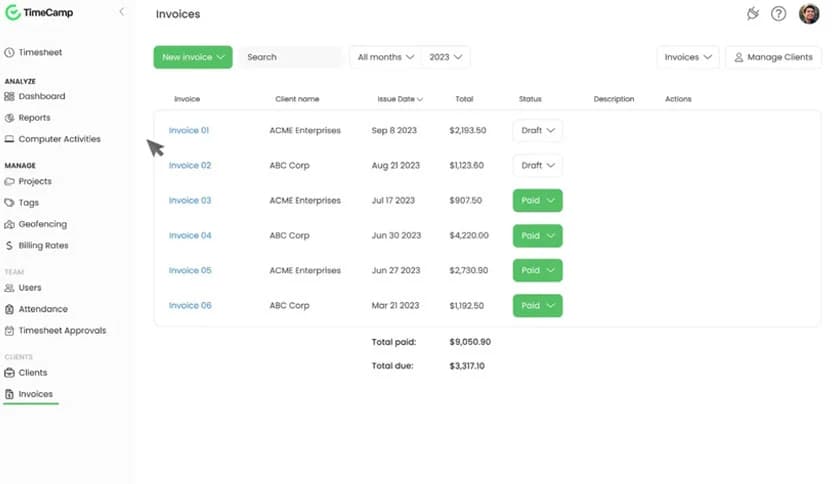
Task: Collapse the sidebar with the arrow icon
Action: [x=122, y=12]
